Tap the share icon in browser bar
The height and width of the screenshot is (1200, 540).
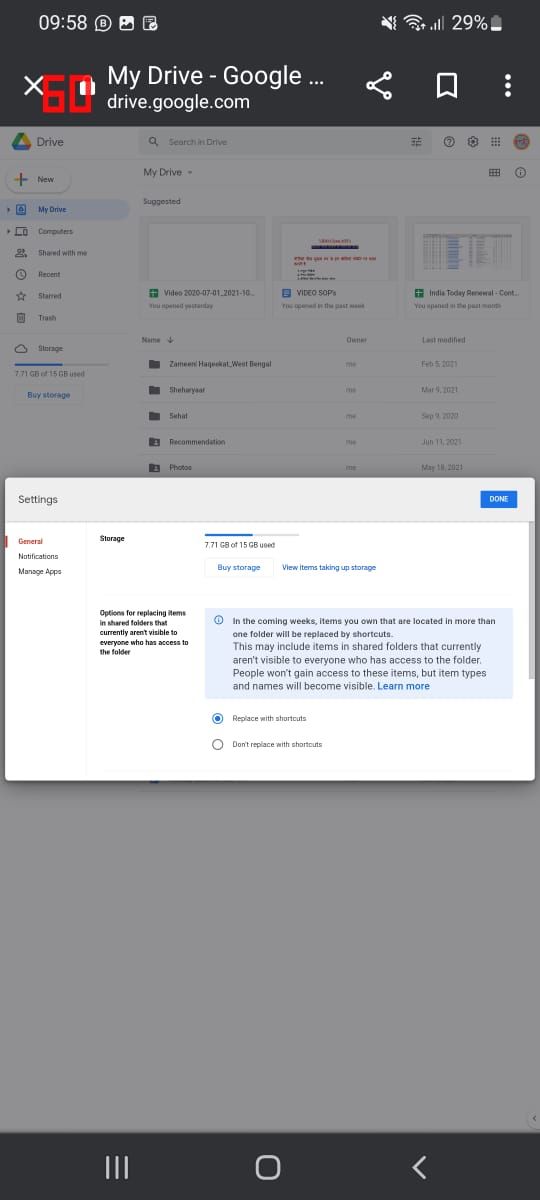(379, 86)
